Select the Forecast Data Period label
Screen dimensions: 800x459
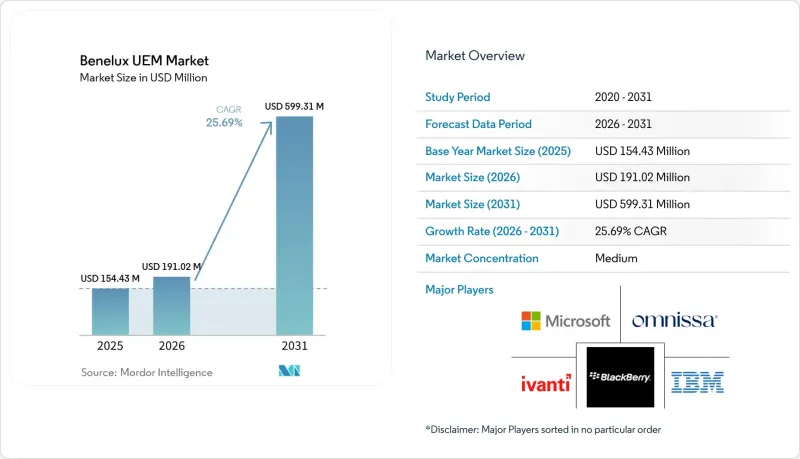coord(478,124)
